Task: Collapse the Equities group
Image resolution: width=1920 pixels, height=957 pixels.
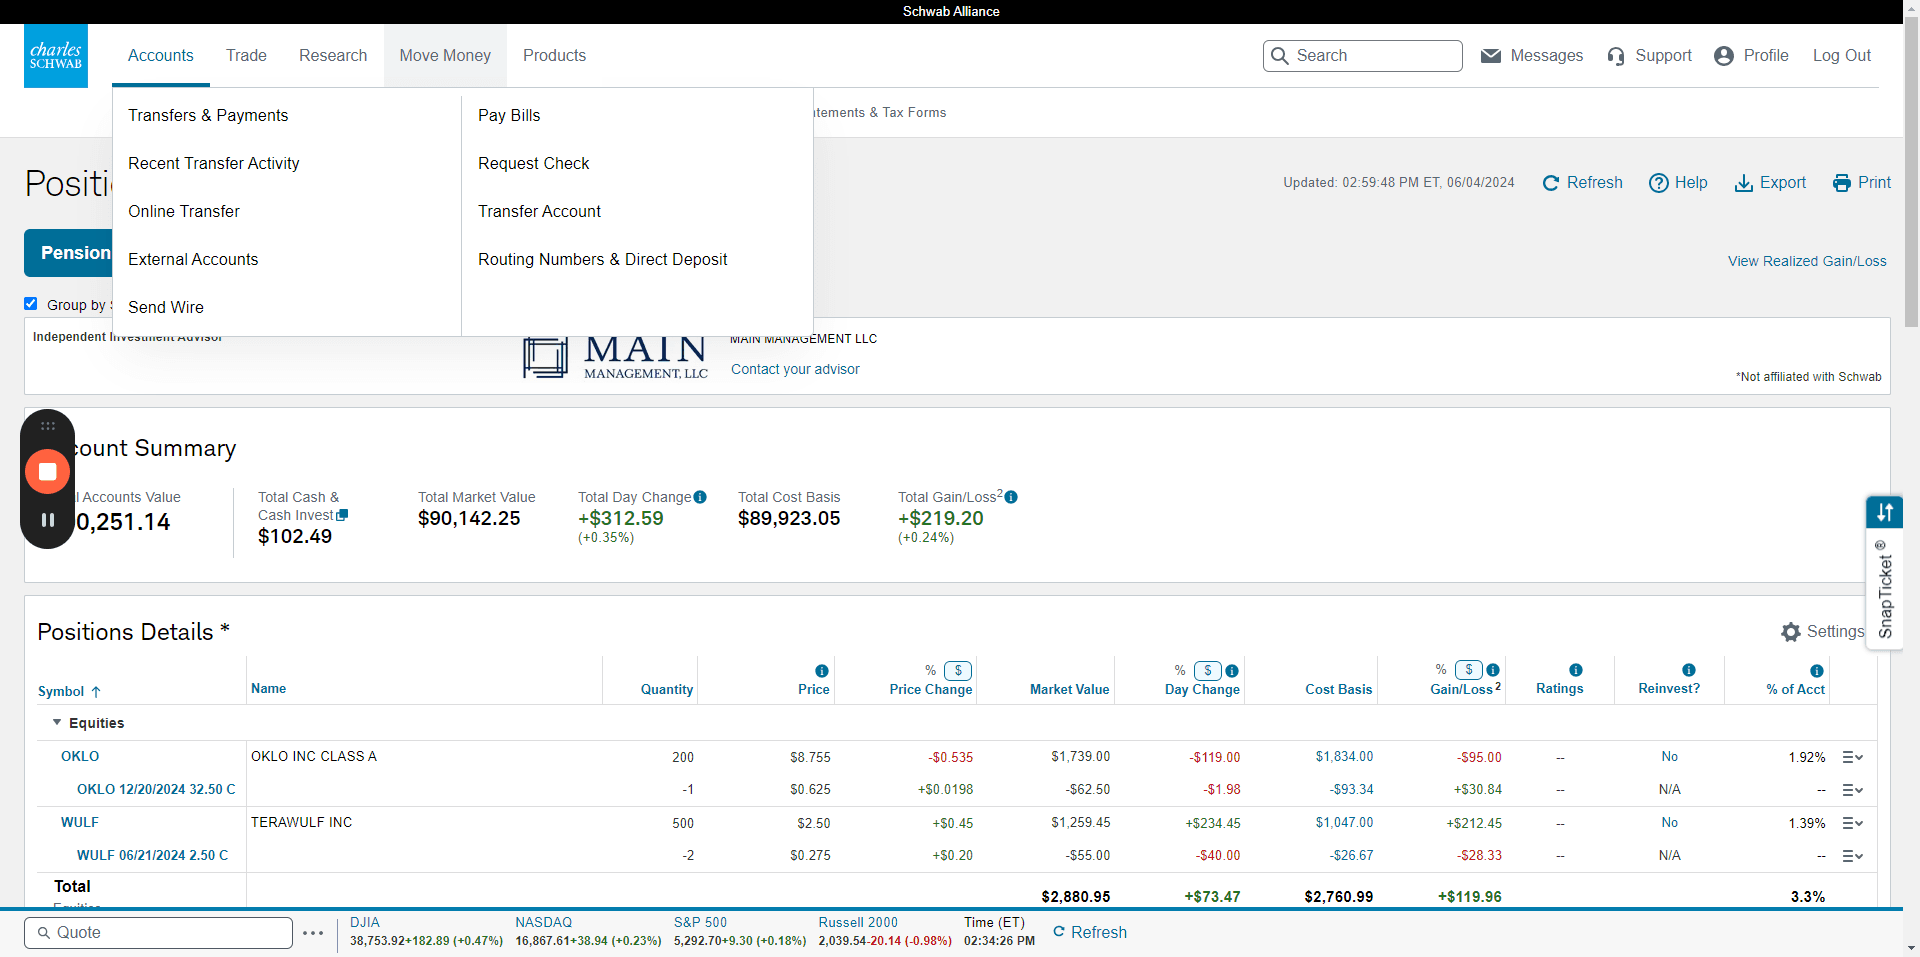Action: pos(57,722)
